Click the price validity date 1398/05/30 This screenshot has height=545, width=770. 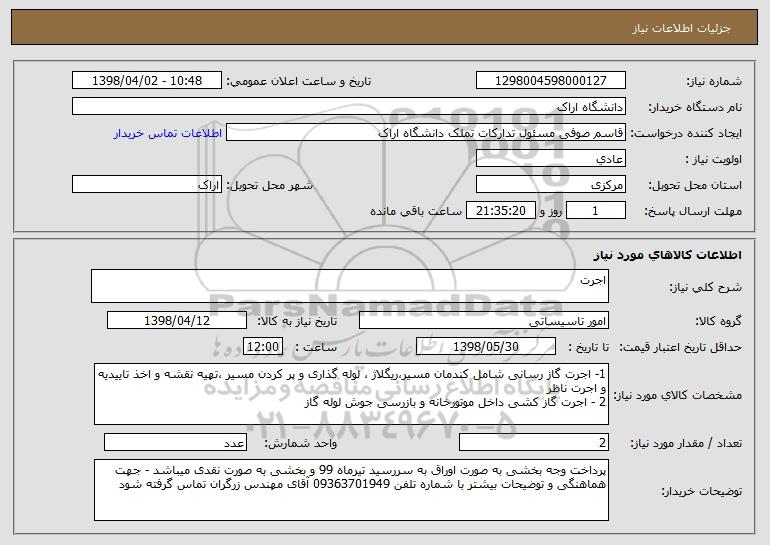pyautogui.click(x=486, y=346)
